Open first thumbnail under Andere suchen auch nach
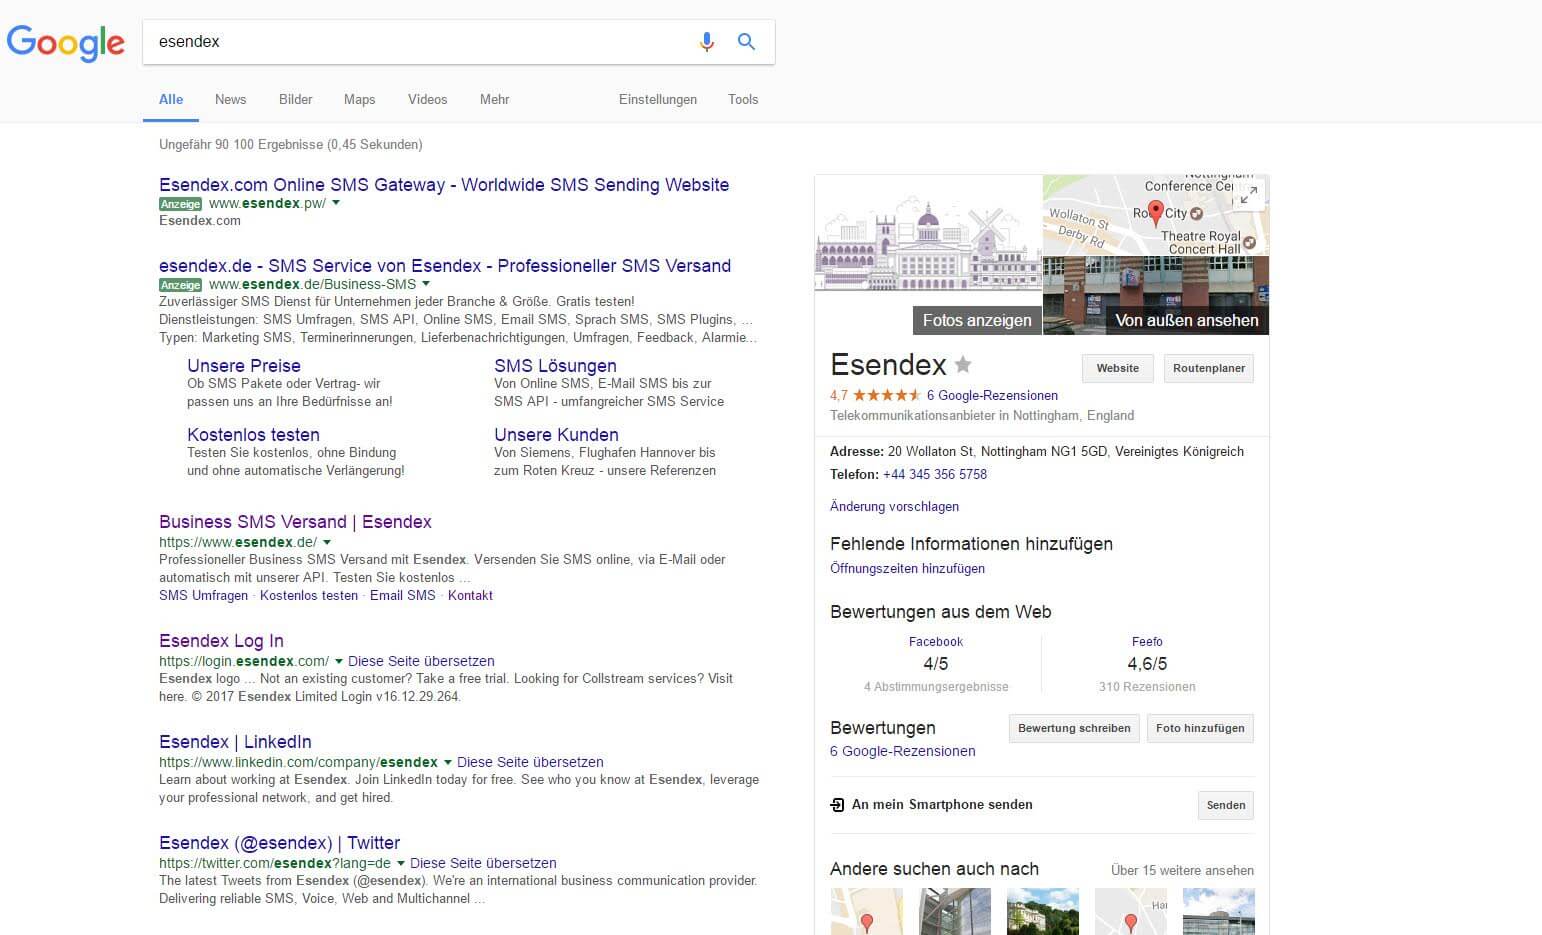This screenshot has width=1542, height=935. coord(866,911)
